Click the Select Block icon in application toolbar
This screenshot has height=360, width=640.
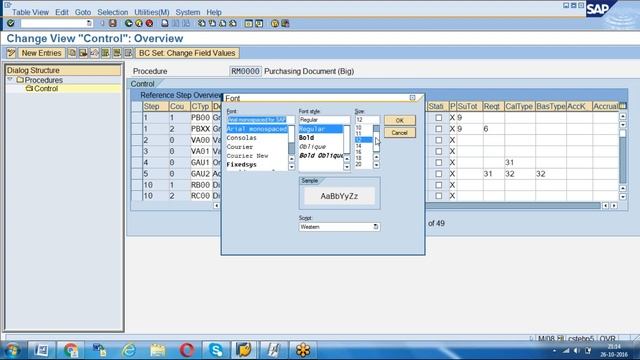[x=117, y=53]
